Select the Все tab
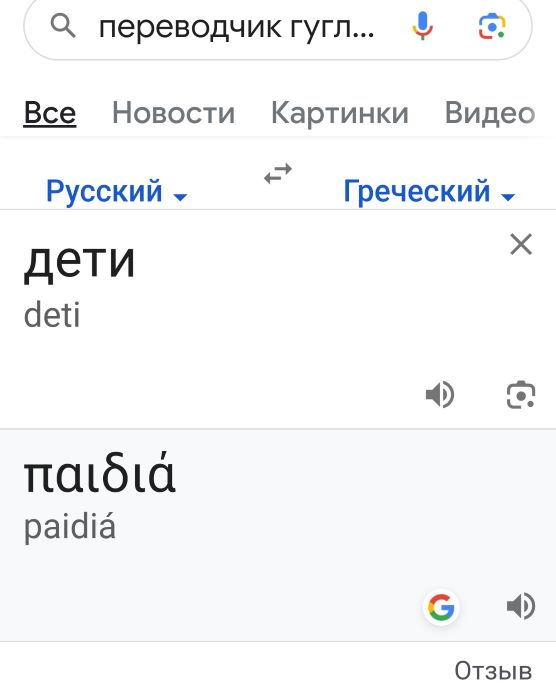Image resolution: width=556 pixels, height=691 pixels. tap(50, 113)
